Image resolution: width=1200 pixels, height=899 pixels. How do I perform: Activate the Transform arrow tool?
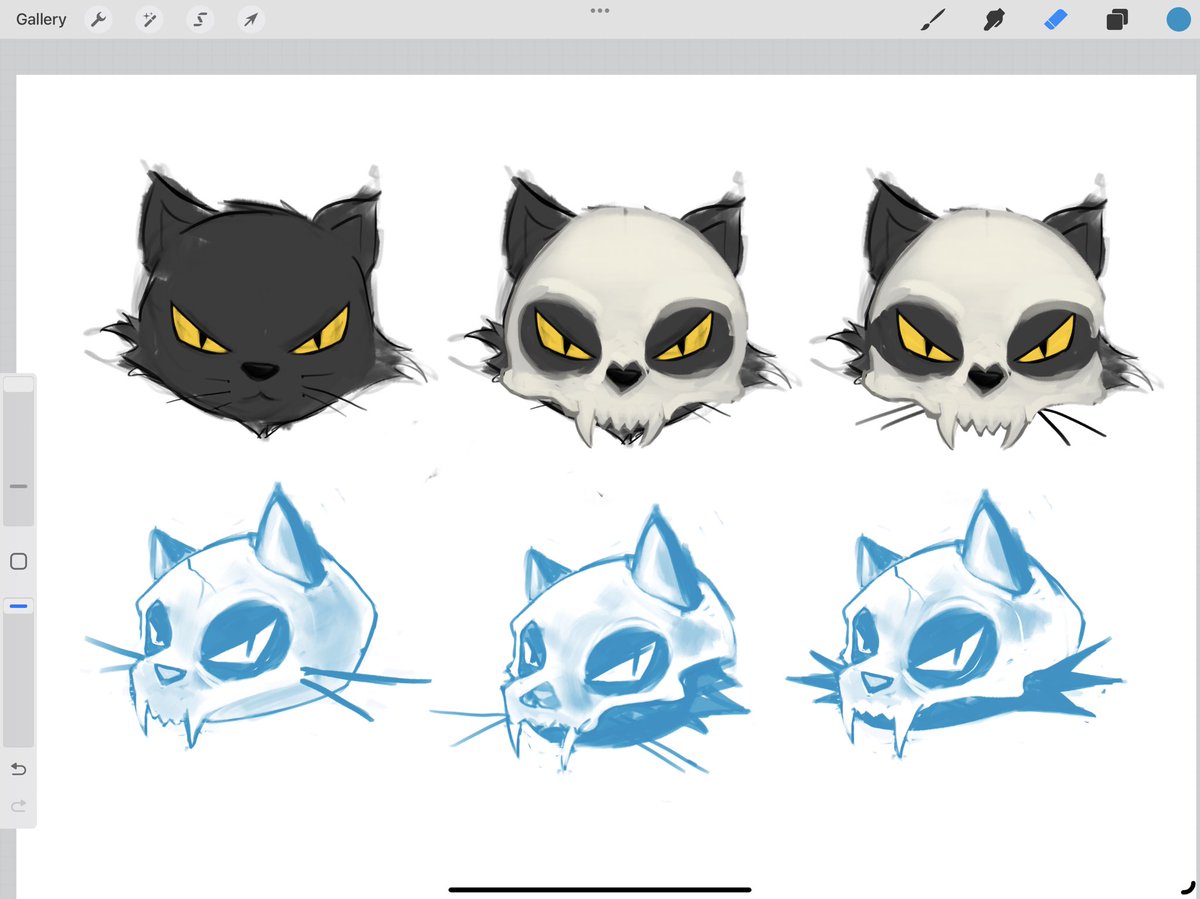click(251, 19)
